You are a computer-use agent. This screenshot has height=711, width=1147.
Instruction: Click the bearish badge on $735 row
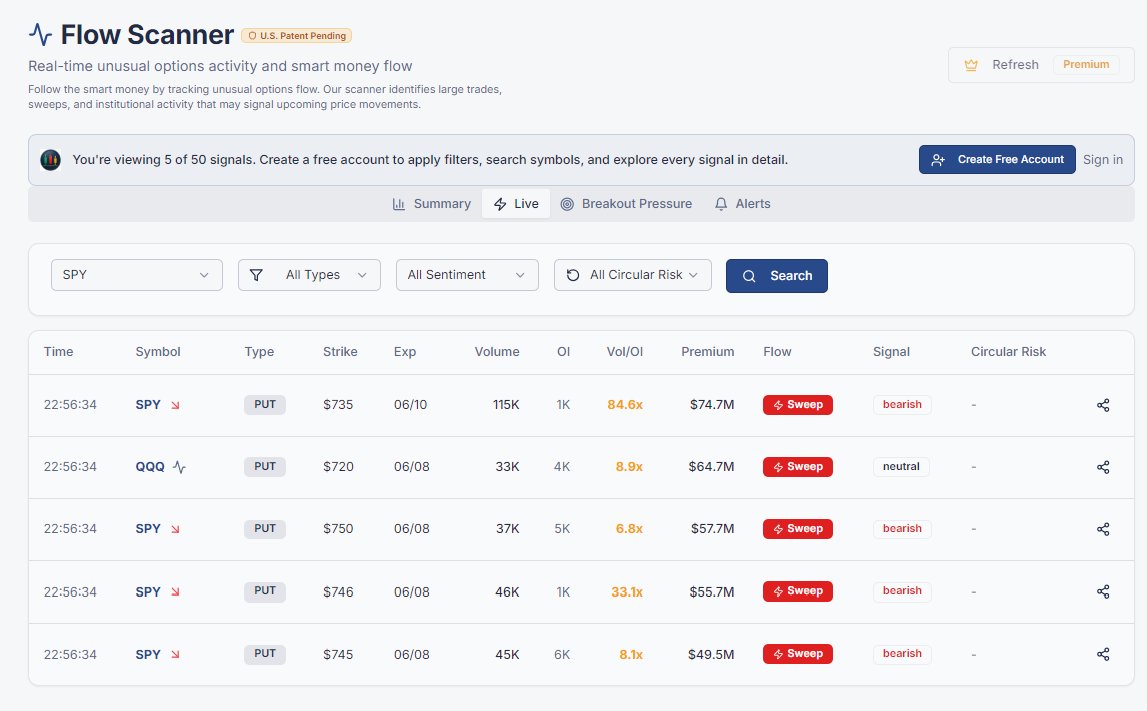(902, 405)
